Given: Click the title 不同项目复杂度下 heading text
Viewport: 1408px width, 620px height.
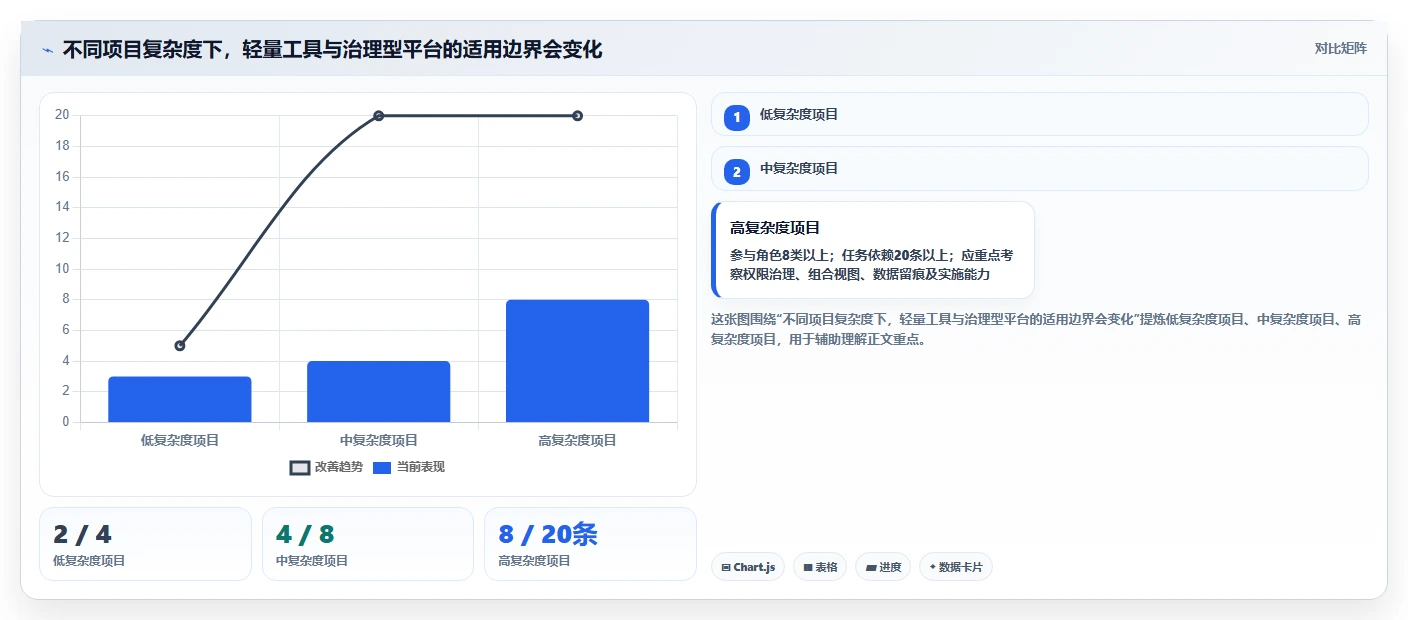Looking at the screenshot, I should (x=332, y=49).
